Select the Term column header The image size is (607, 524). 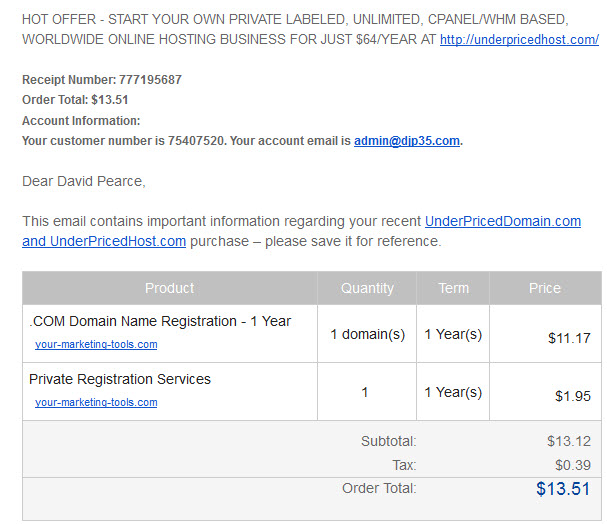click(x=453, y=288)
